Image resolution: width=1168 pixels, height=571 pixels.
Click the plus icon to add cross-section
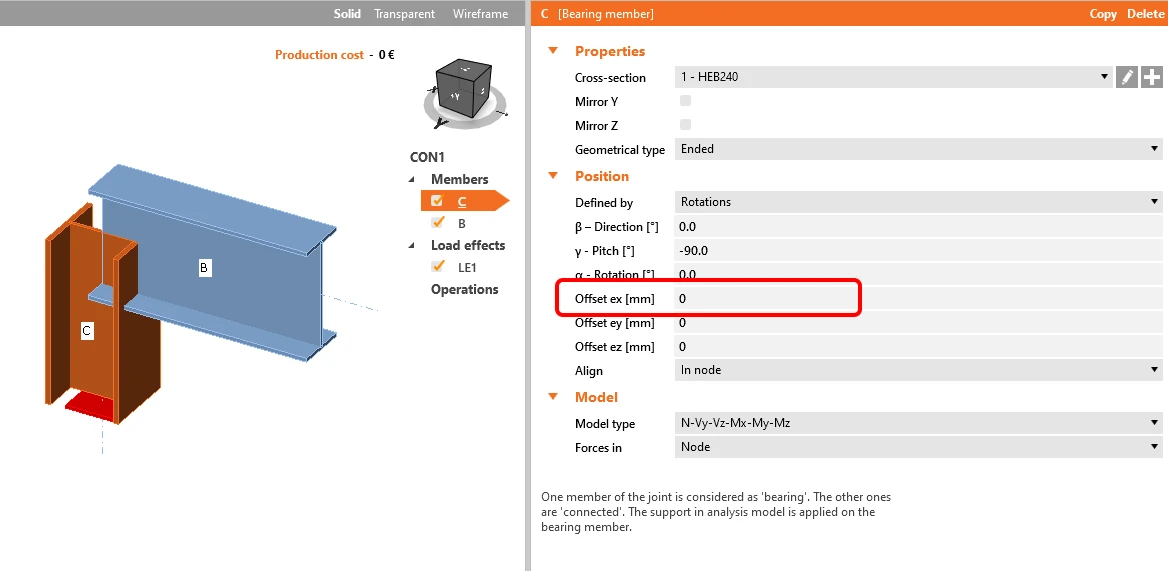[x=1152, y=77]
